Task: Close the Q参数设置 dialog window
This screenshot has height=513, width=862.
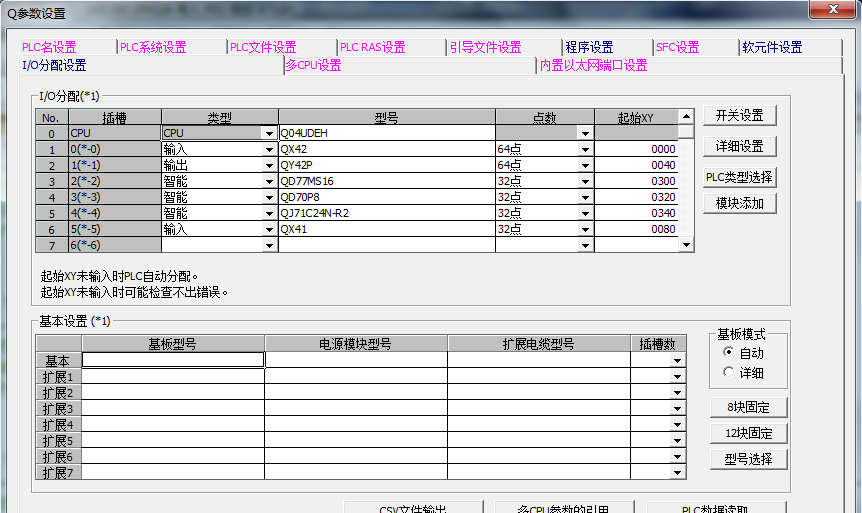Action: (832, 10)
